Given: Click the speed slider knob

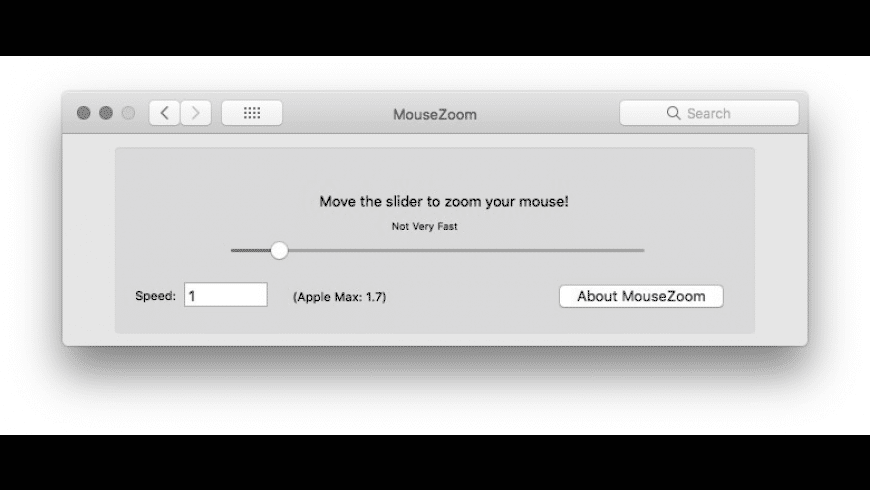Looking at the screenshot, I should 279,250.
